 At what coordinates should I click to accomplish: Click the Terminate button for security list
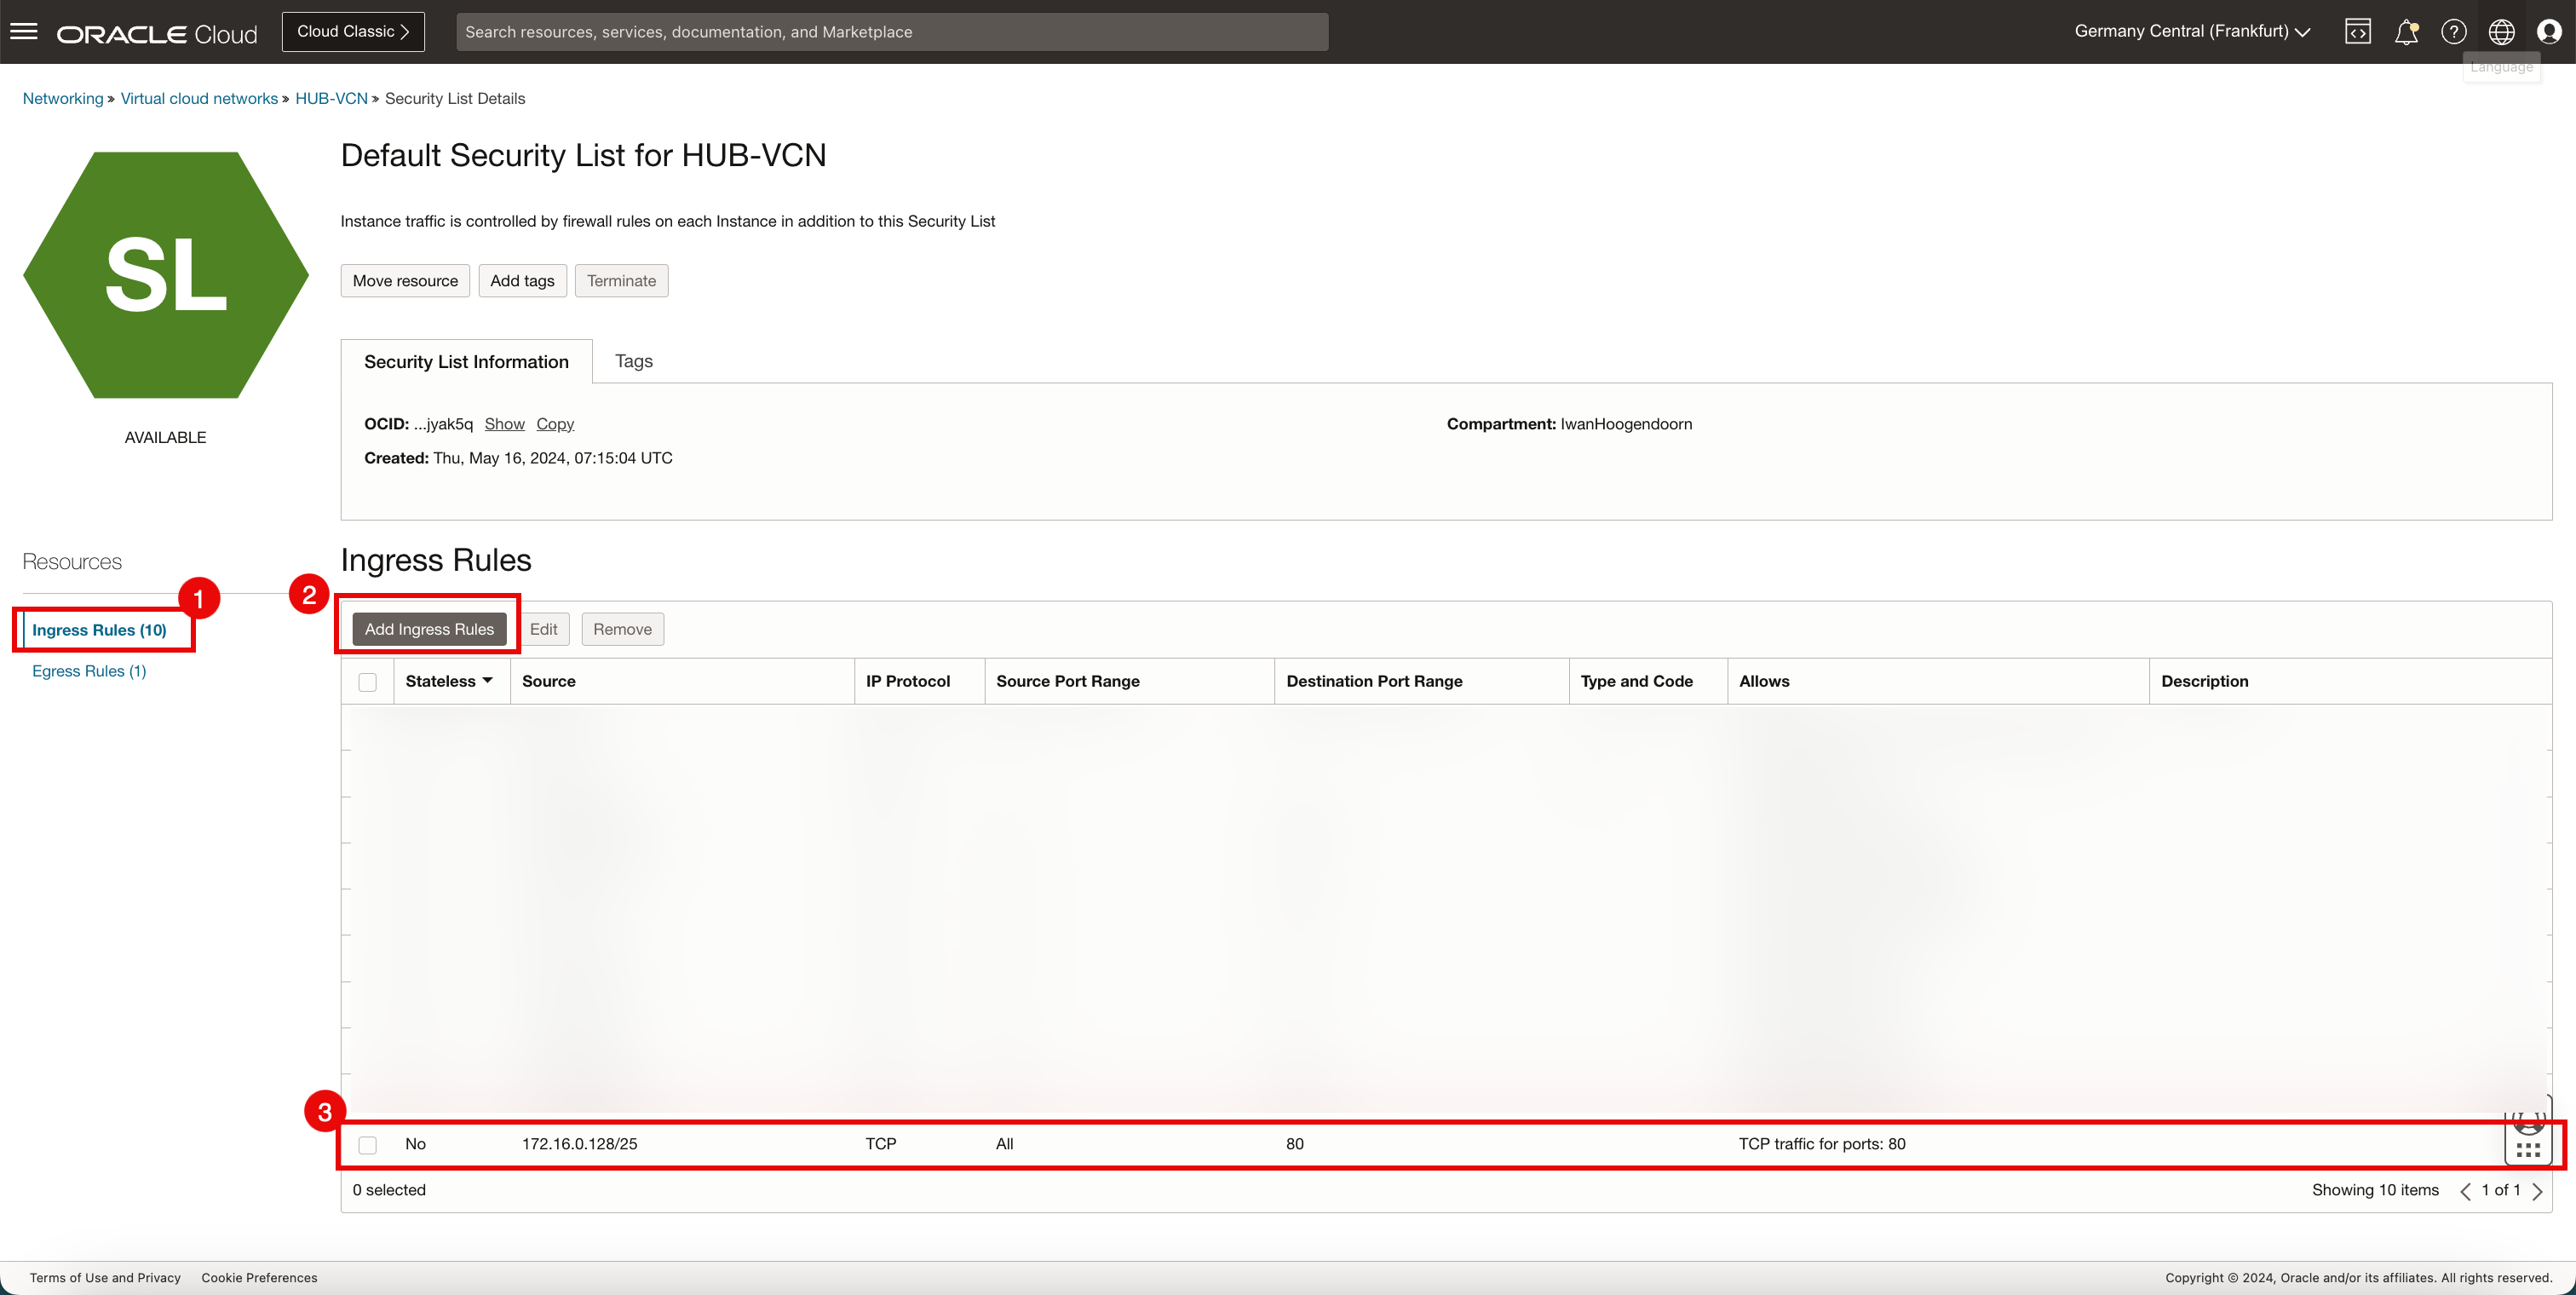(x=623, y=279)
